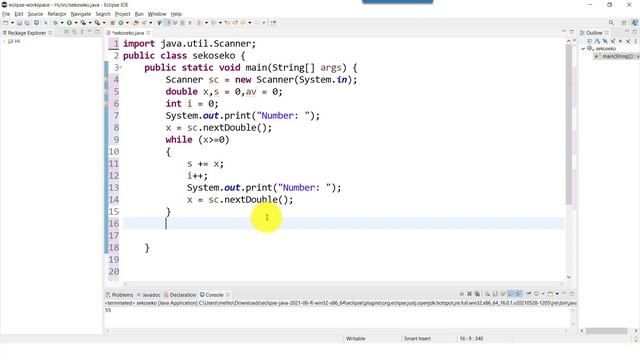The image size is (640, 360).
Task: Open Package Explorer view menu
Action: pyautogui.click(x=82, y=32)
